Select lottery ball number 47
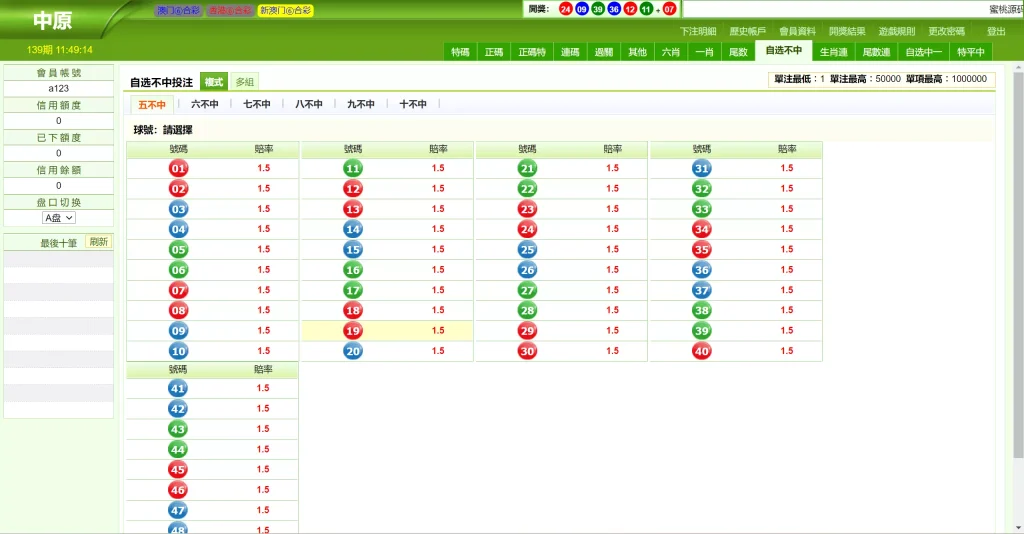Image resolution: width=1024 pixels, height=534 pixels. [178, 510]
